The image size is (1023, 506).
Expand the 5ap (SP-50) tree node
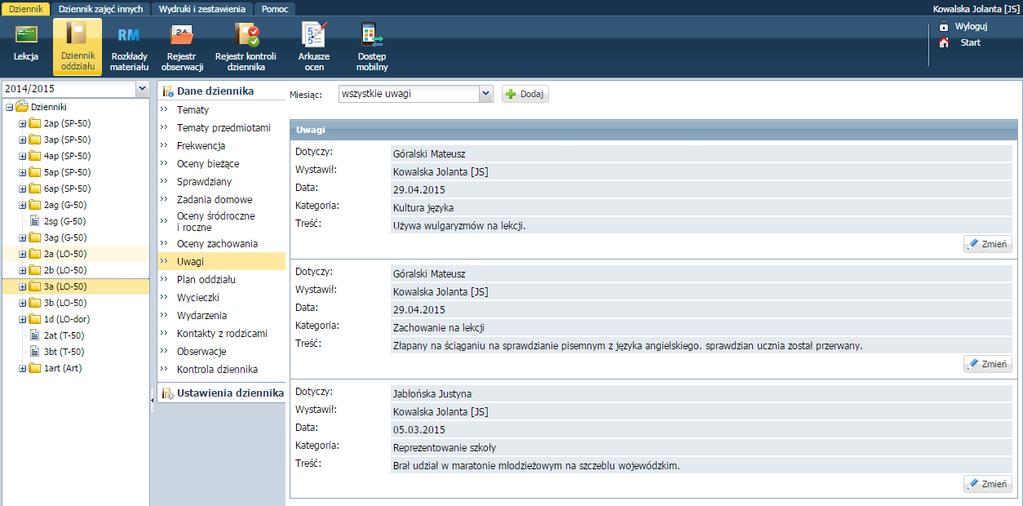[x=22, y=172]
